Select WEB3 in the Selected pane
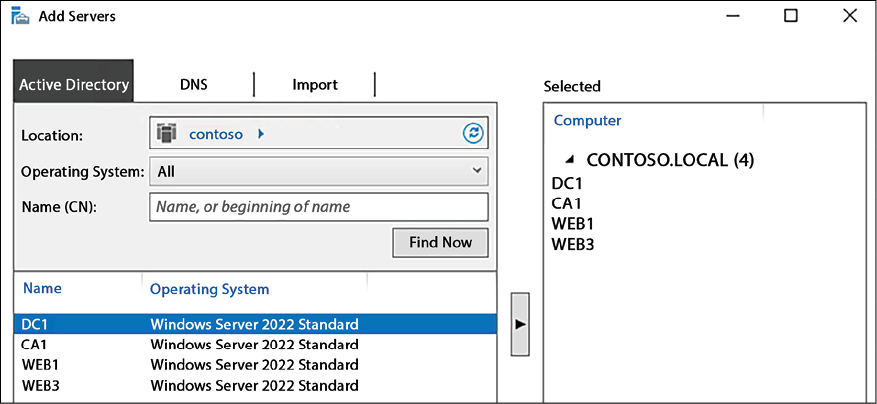This screenshot has width=877, height=404. [573, 245]
